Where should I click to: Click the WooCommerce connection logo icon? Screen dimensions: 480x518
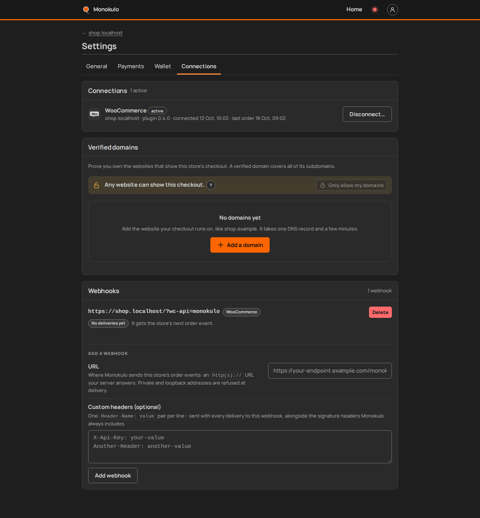[x=94, y=114]
